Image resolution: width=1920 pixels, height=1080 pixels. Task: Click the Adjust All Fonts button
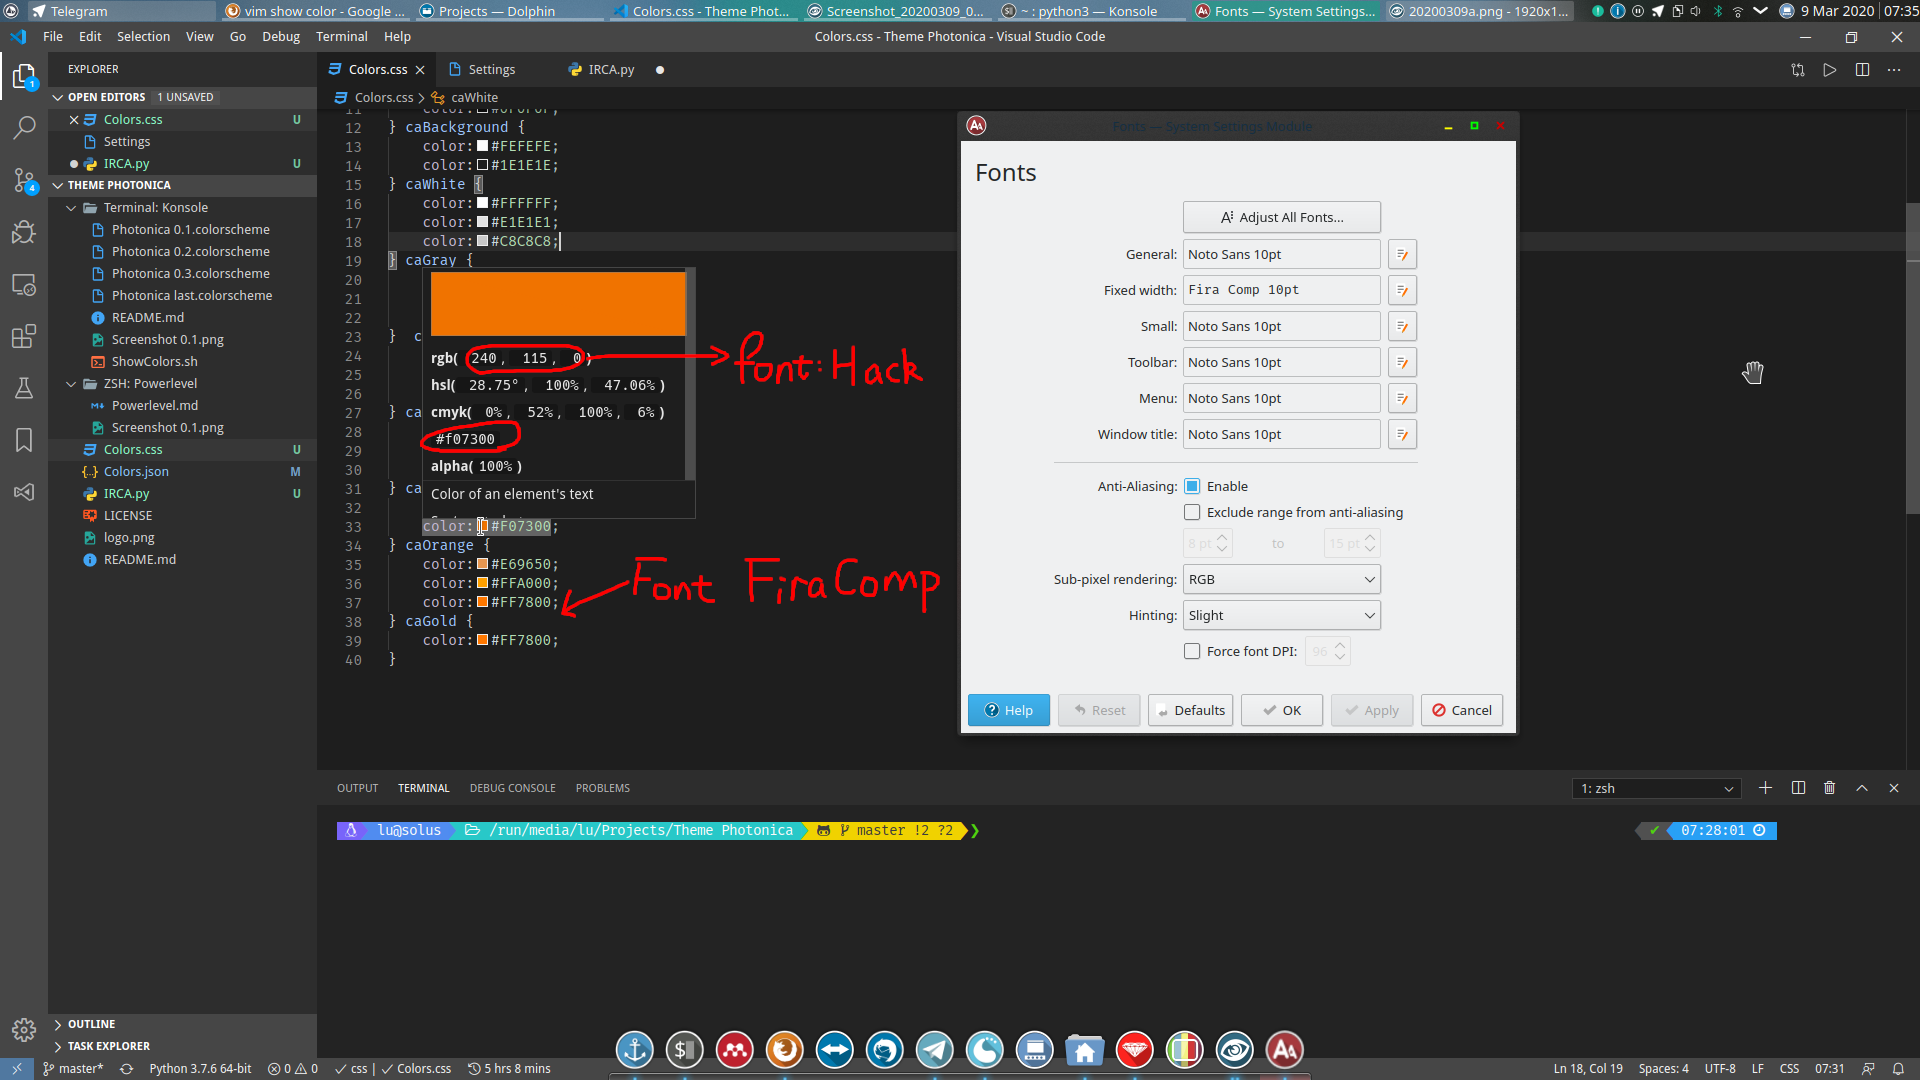click(x=1281, y=218)
